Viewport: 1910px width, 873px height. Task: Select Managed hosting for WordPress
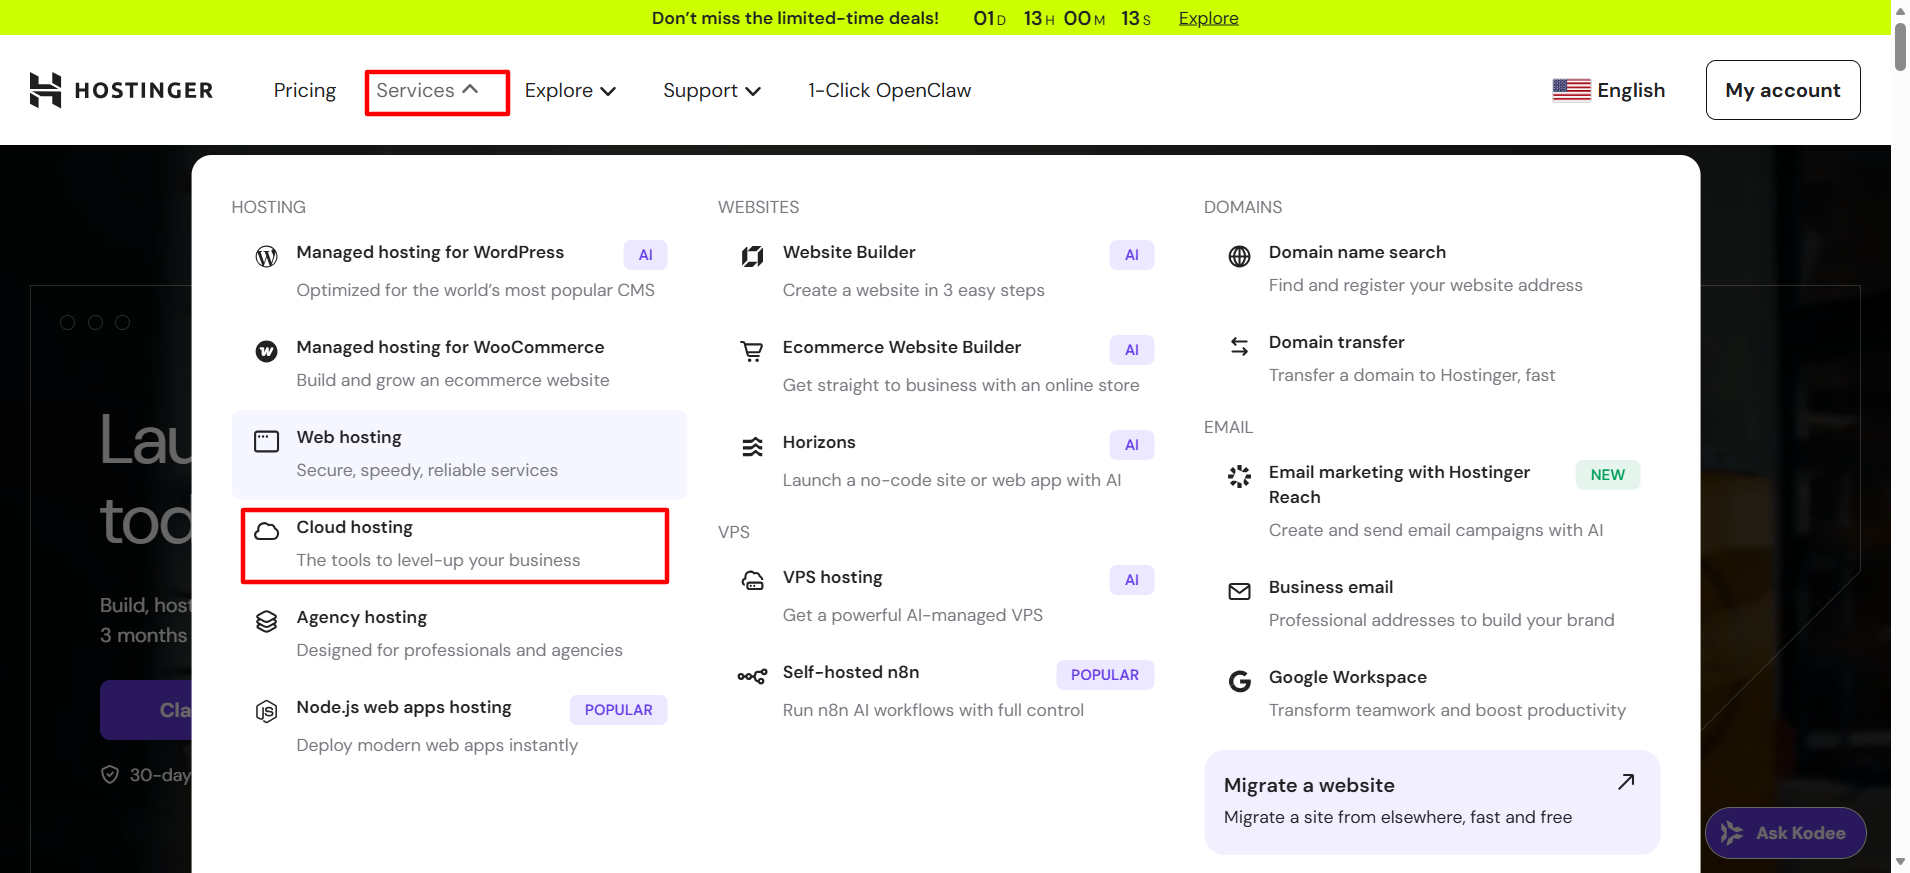click(460, 270)
